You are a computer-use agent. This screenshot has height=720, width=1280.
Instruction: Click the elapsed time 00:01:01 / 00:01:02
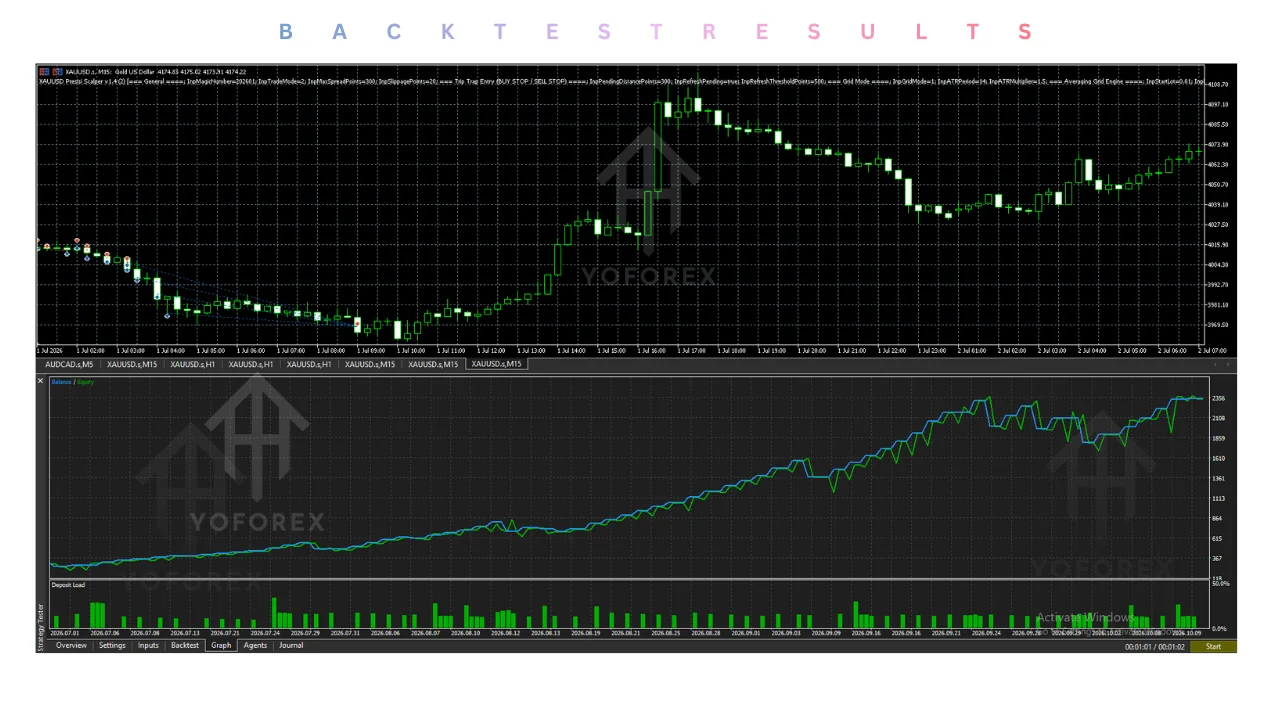tap(1155, 647)
